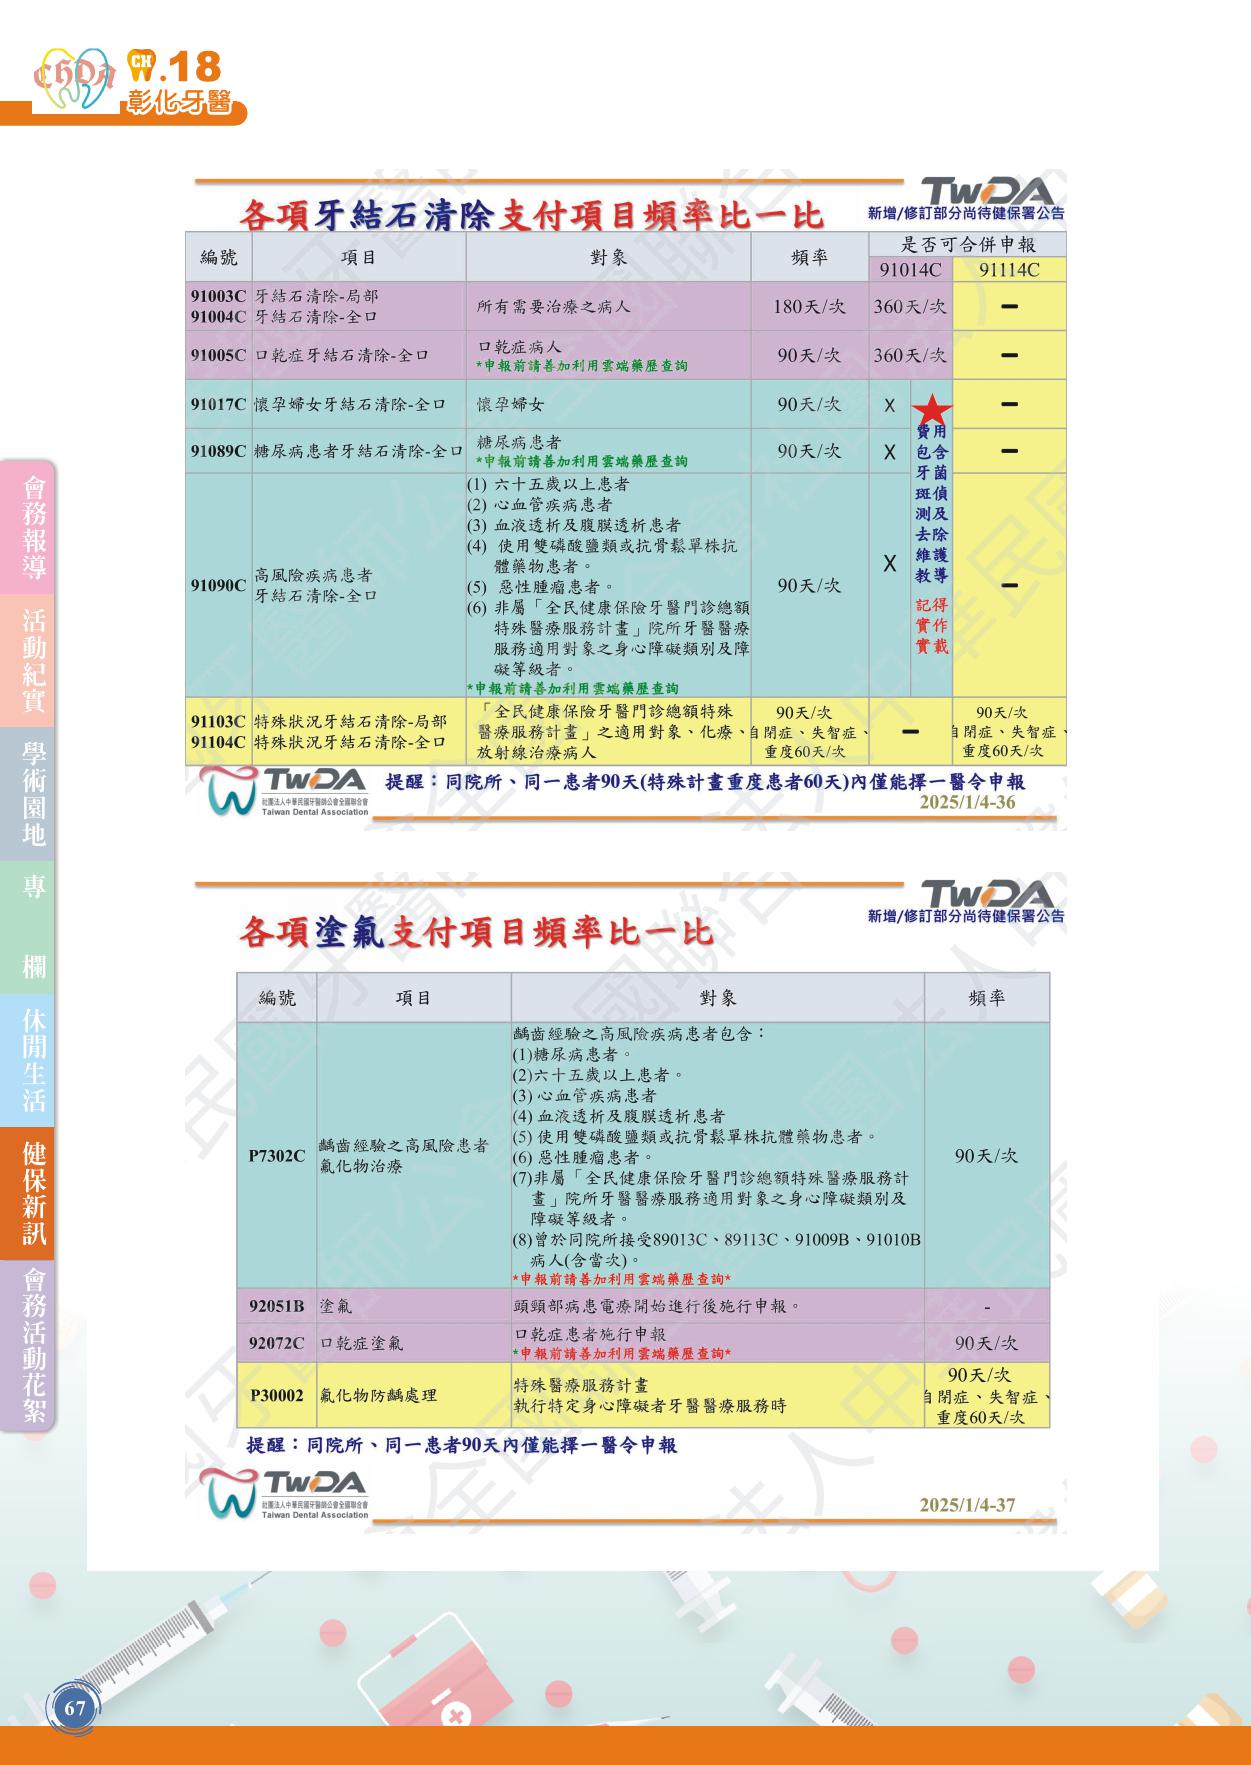Click the page number 67 badge
The width and height of the screenshot is (1251, 1765).
tap(76, 1708)
